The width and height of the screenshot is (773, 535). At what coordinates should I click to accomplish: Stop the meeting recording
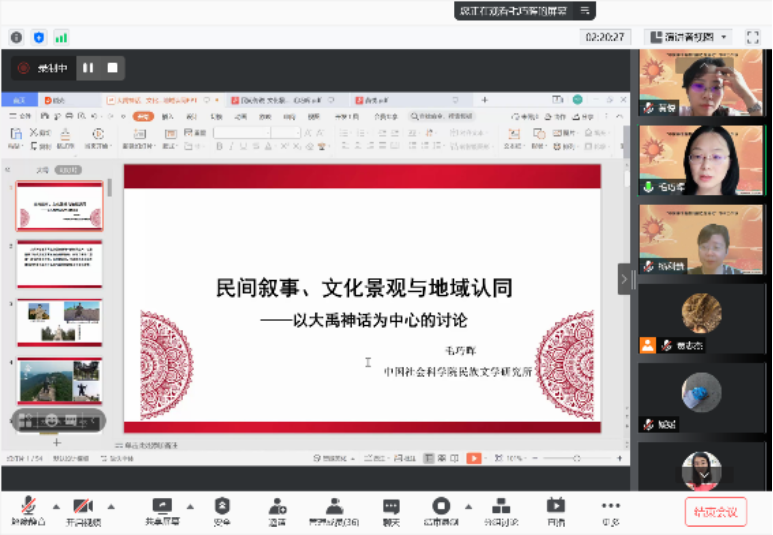(x=113, y=68)
